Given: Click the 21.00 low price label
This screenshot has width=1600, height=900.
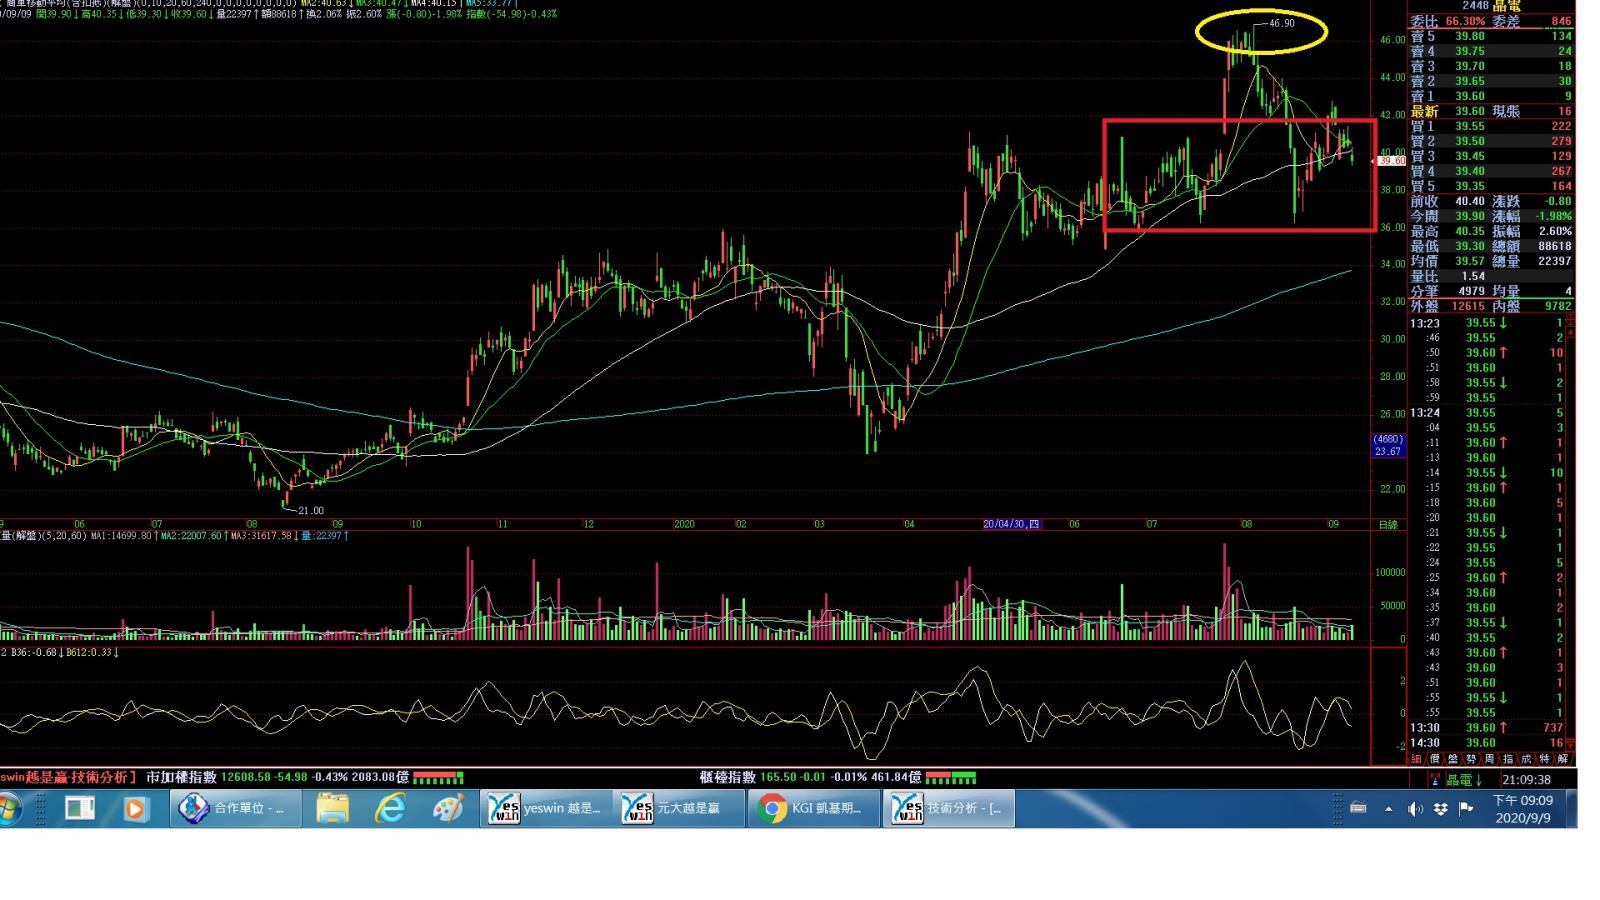Looking at the screenshot, I should click(311, 510).
